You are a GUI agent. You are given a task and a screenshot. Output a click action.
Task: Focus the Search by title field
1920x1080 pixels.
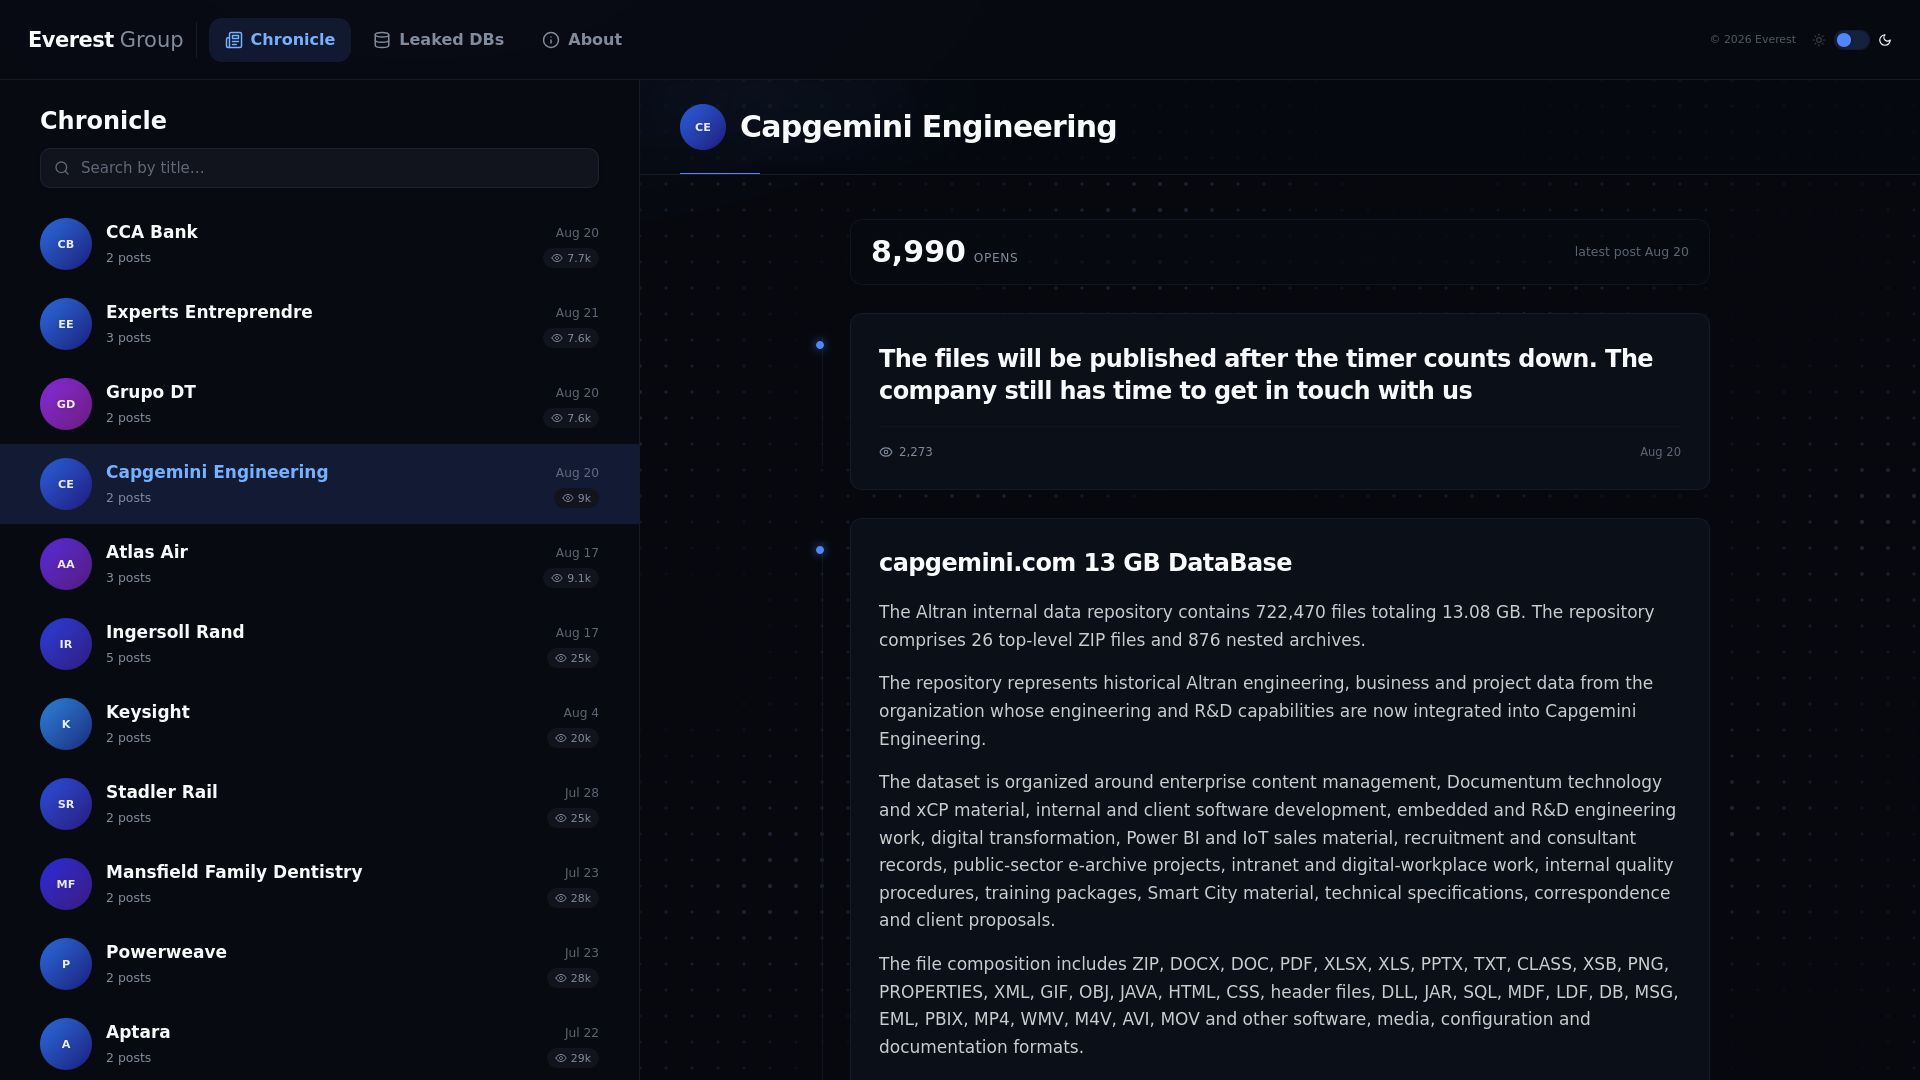[320, 168]
